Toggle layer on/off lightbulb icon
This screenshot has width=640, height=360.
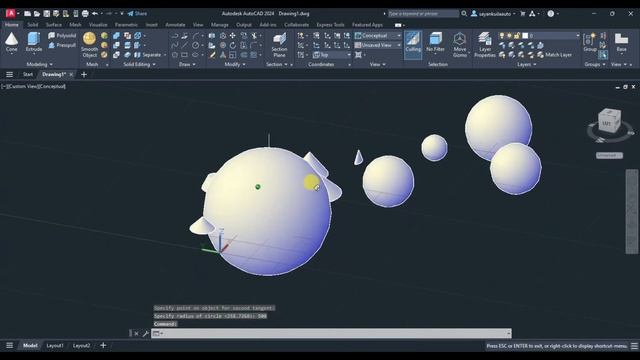pos(502,36)
